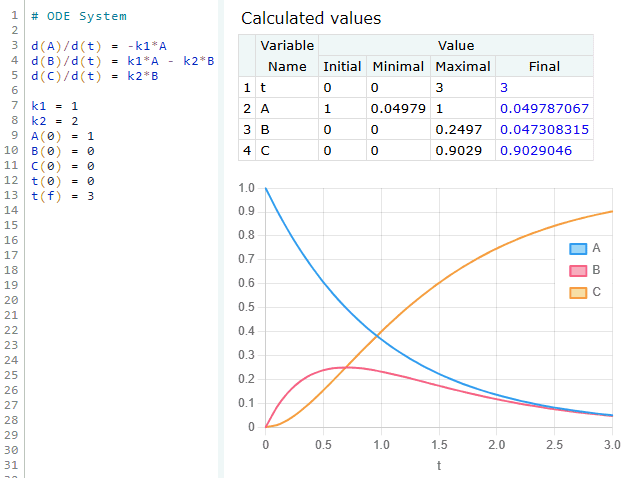
Task: Select the "Initial" column header
Action: pyautogui.click(x=342, y=66)
